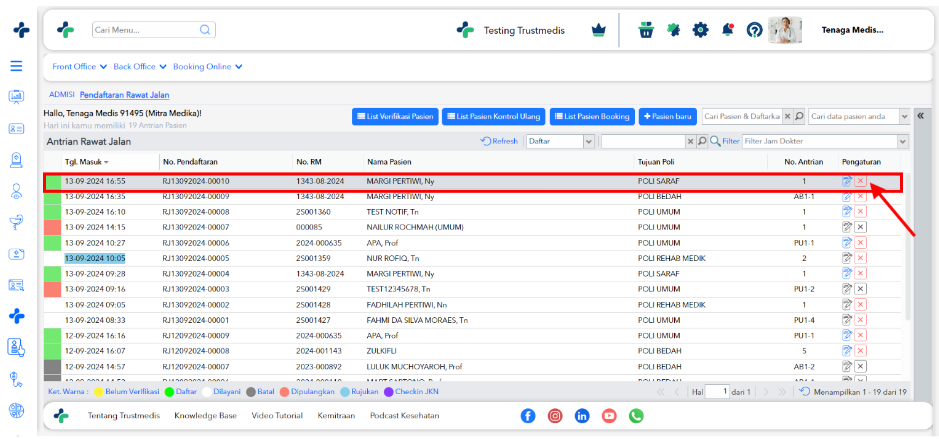
Task: Expand the Front Office menu
Action: [80, 66]
